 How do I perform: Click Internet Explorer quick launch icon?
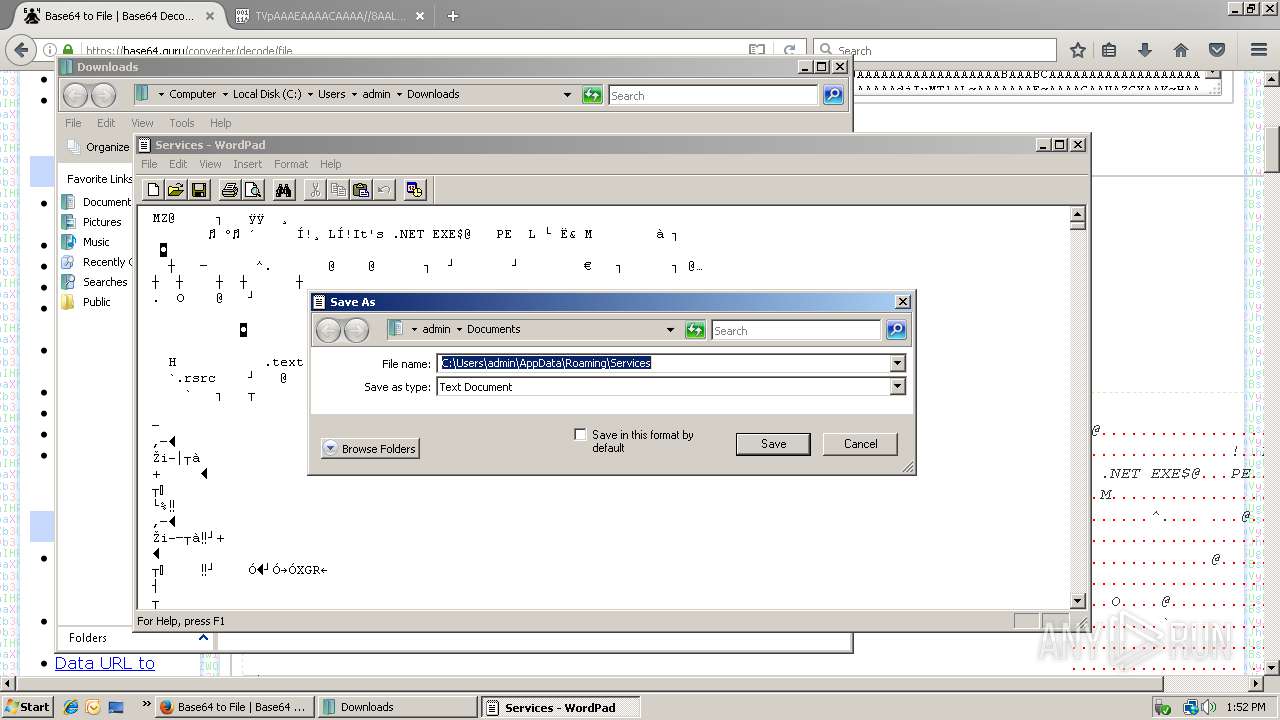click(x=71, y=707)
